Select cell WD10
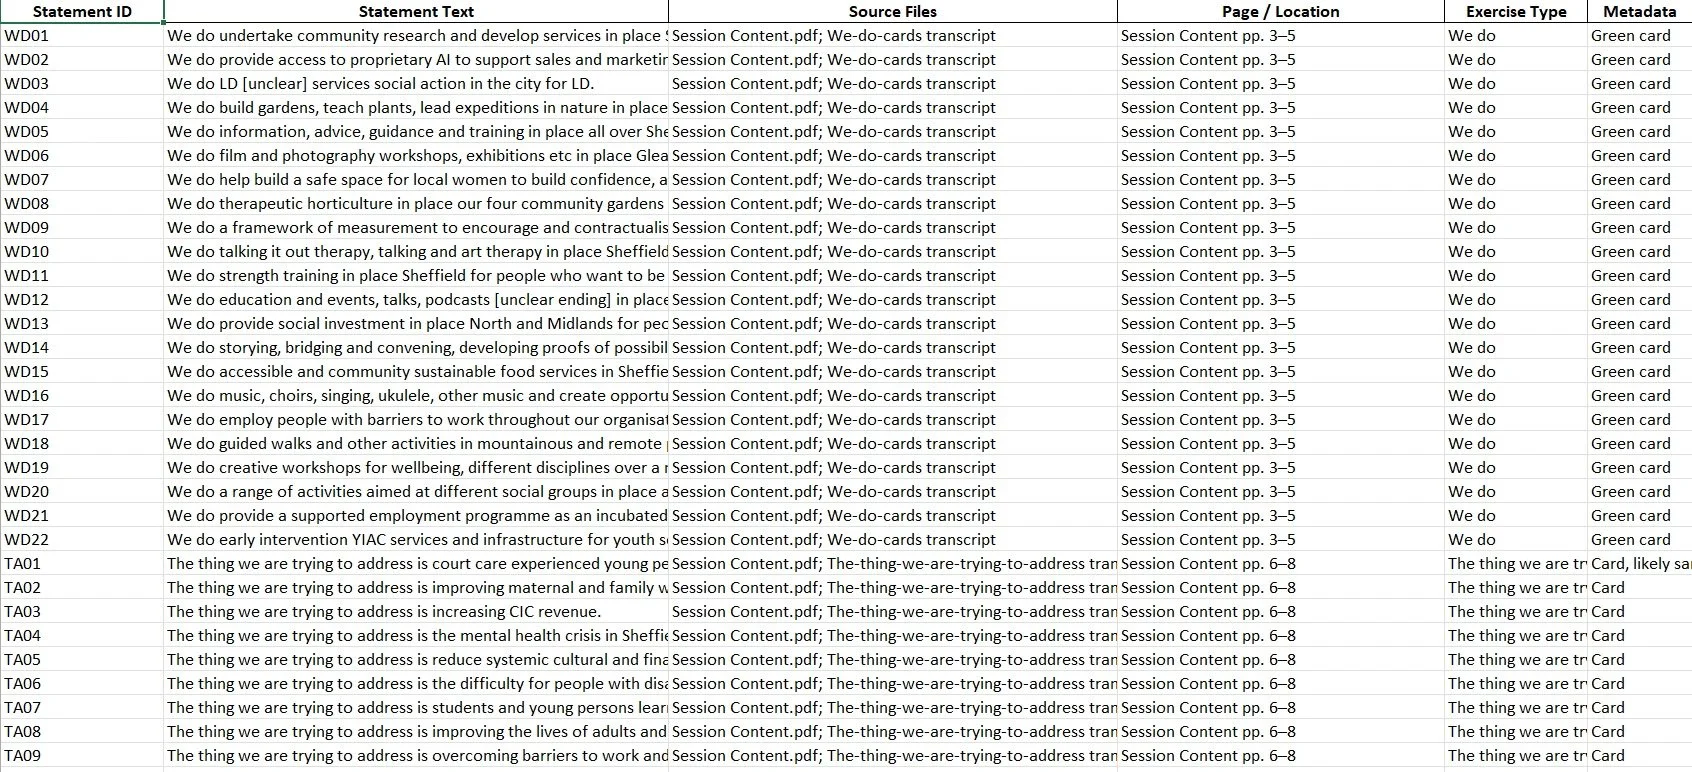 click(x=82, y=251)
